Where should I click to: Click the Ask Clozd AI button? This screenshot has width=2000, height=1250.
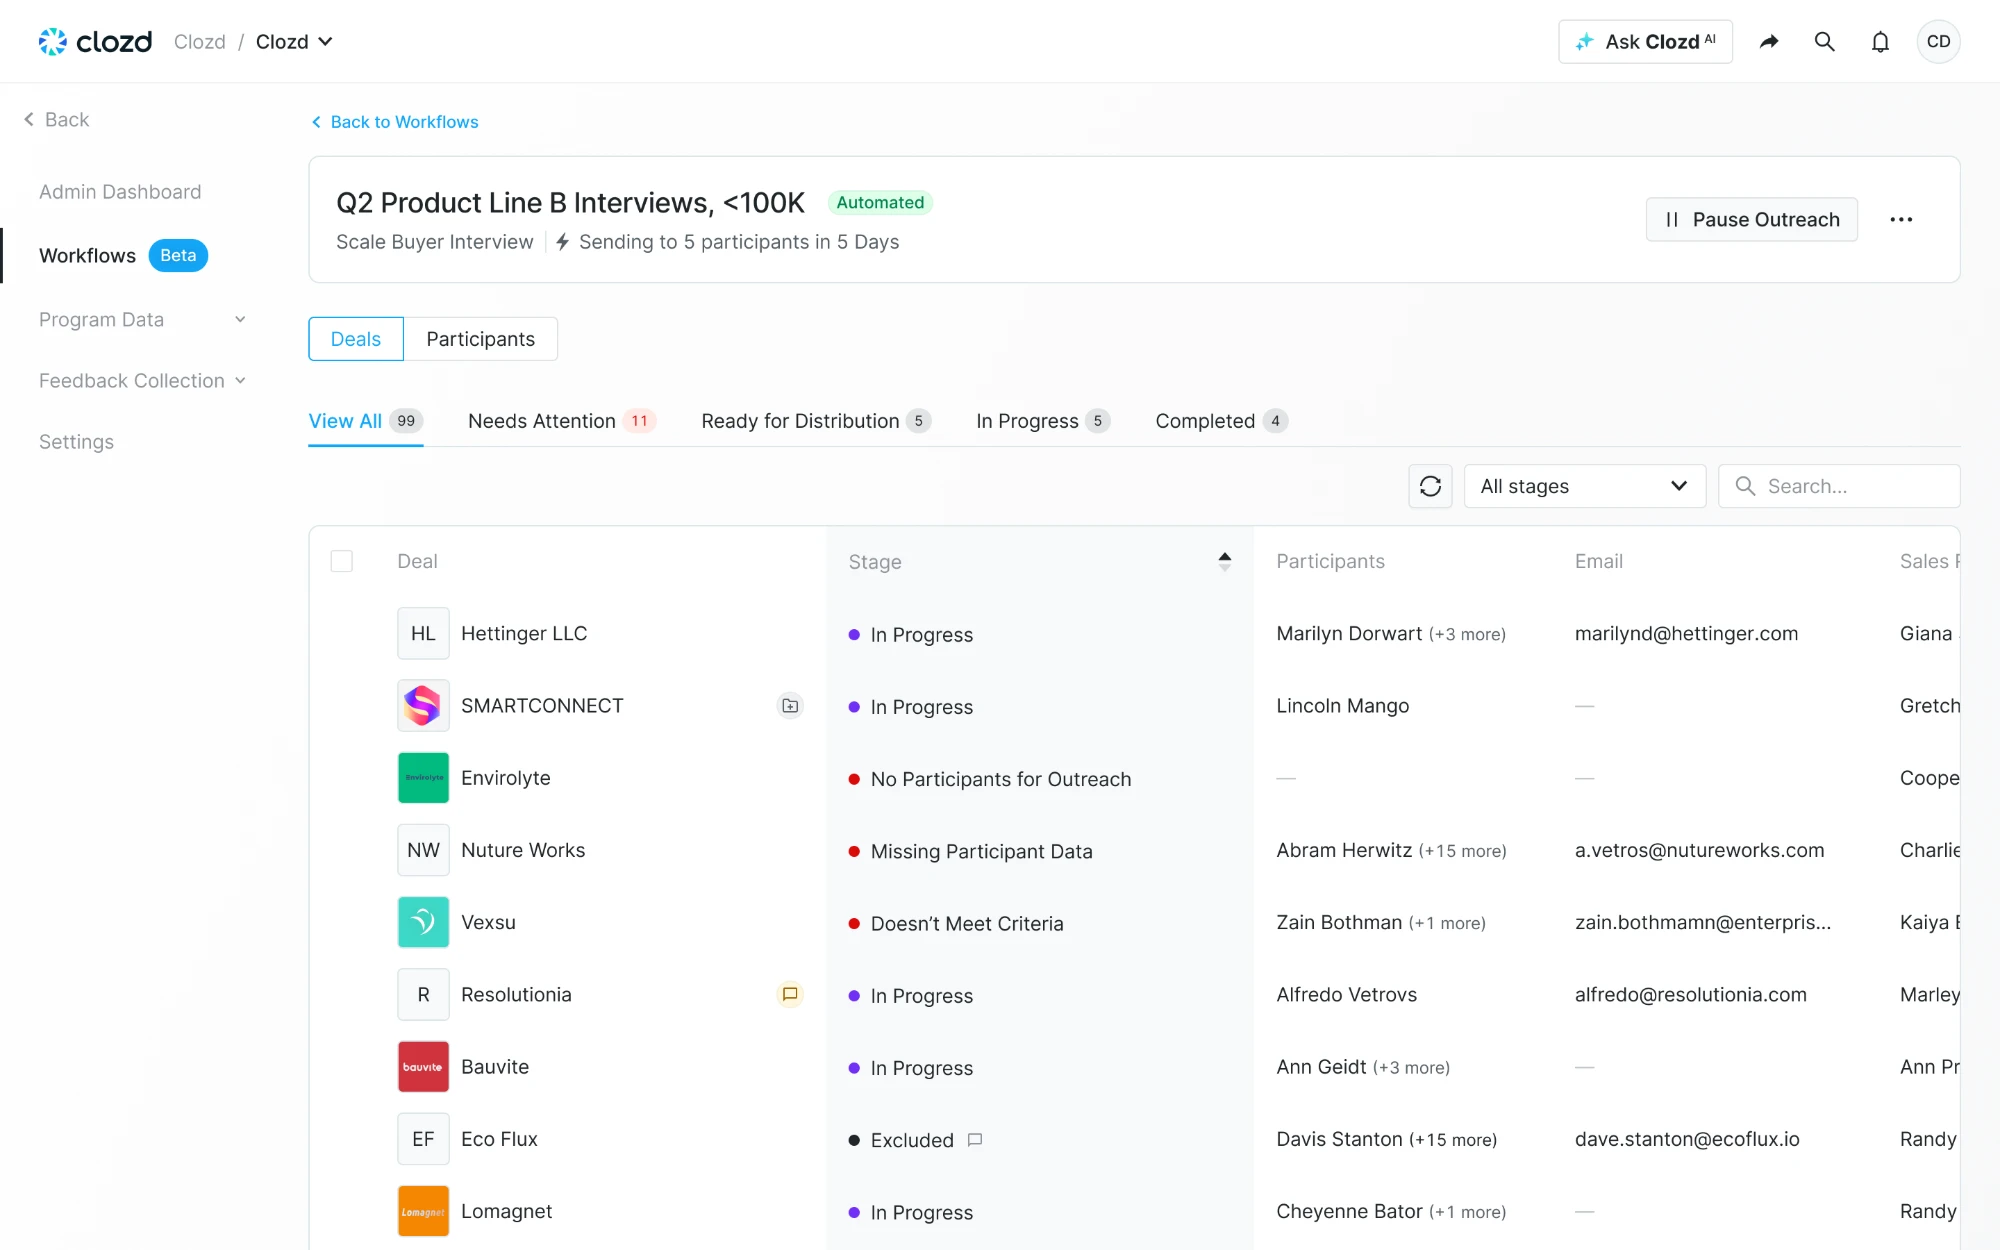pos(1645,41)
